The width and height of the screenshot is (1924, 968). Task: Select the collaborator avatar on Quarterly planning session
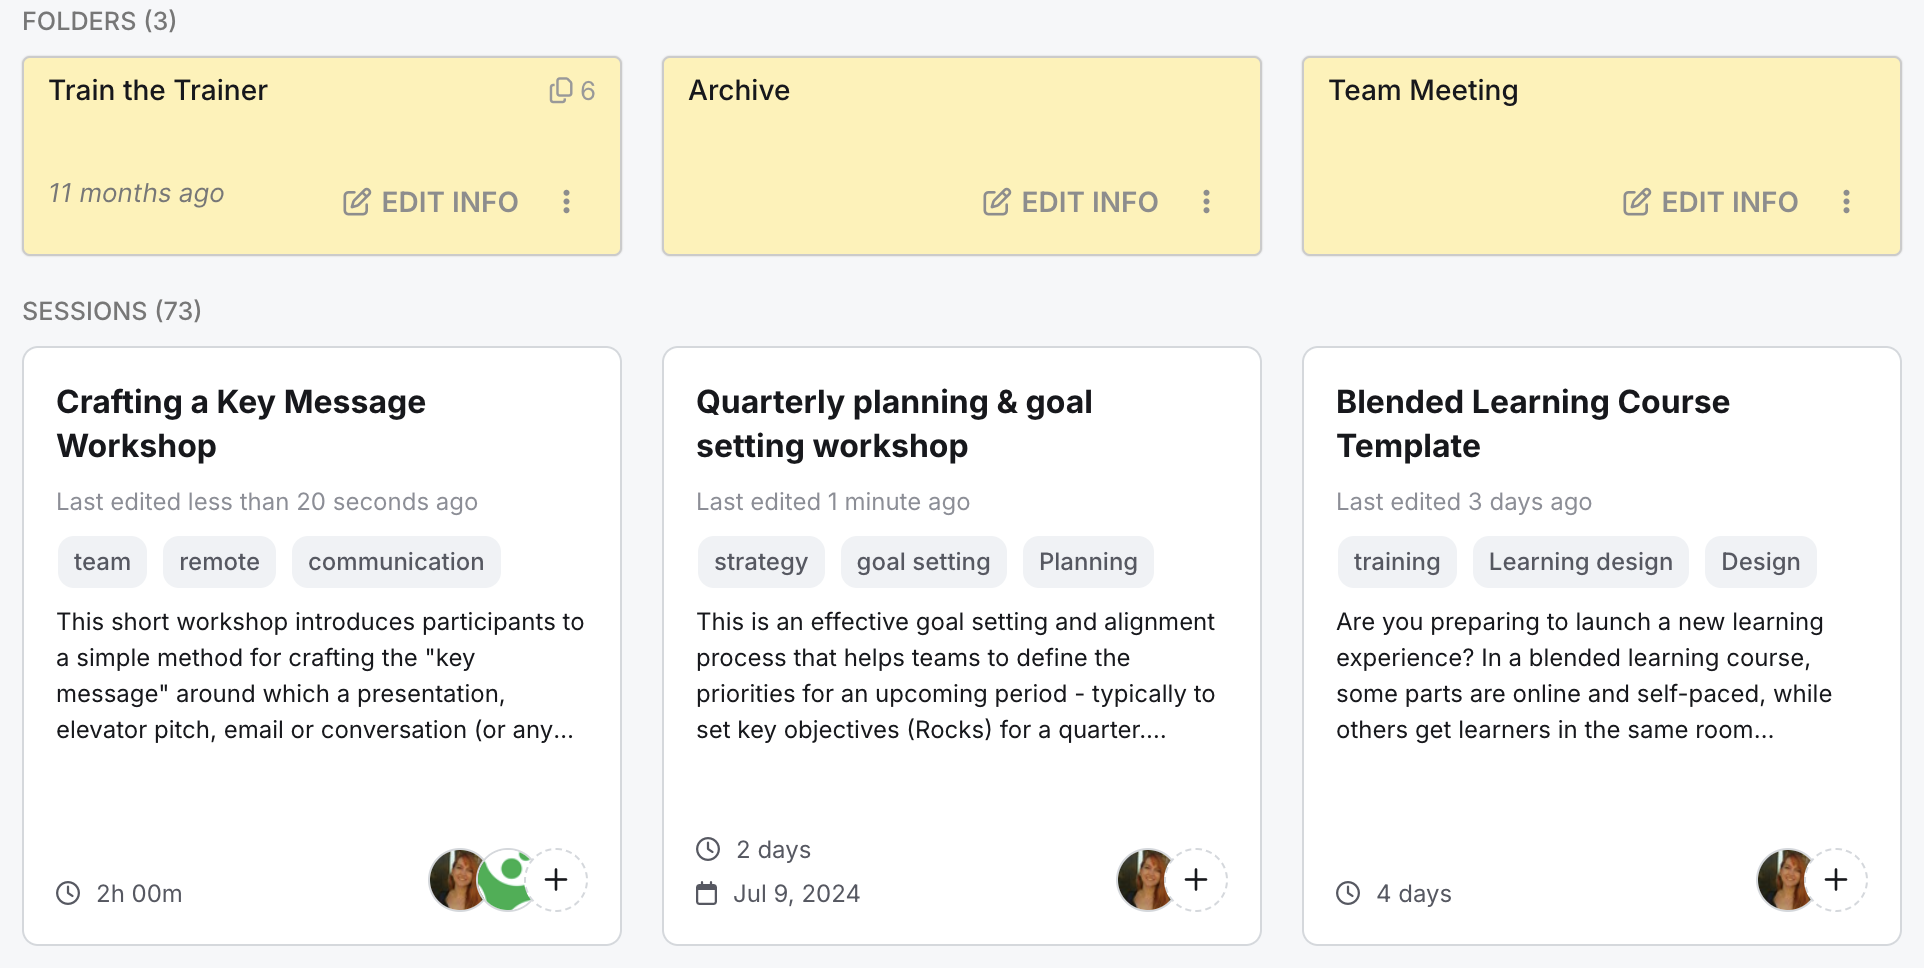pyautogui.click(x=1146, y=879)
